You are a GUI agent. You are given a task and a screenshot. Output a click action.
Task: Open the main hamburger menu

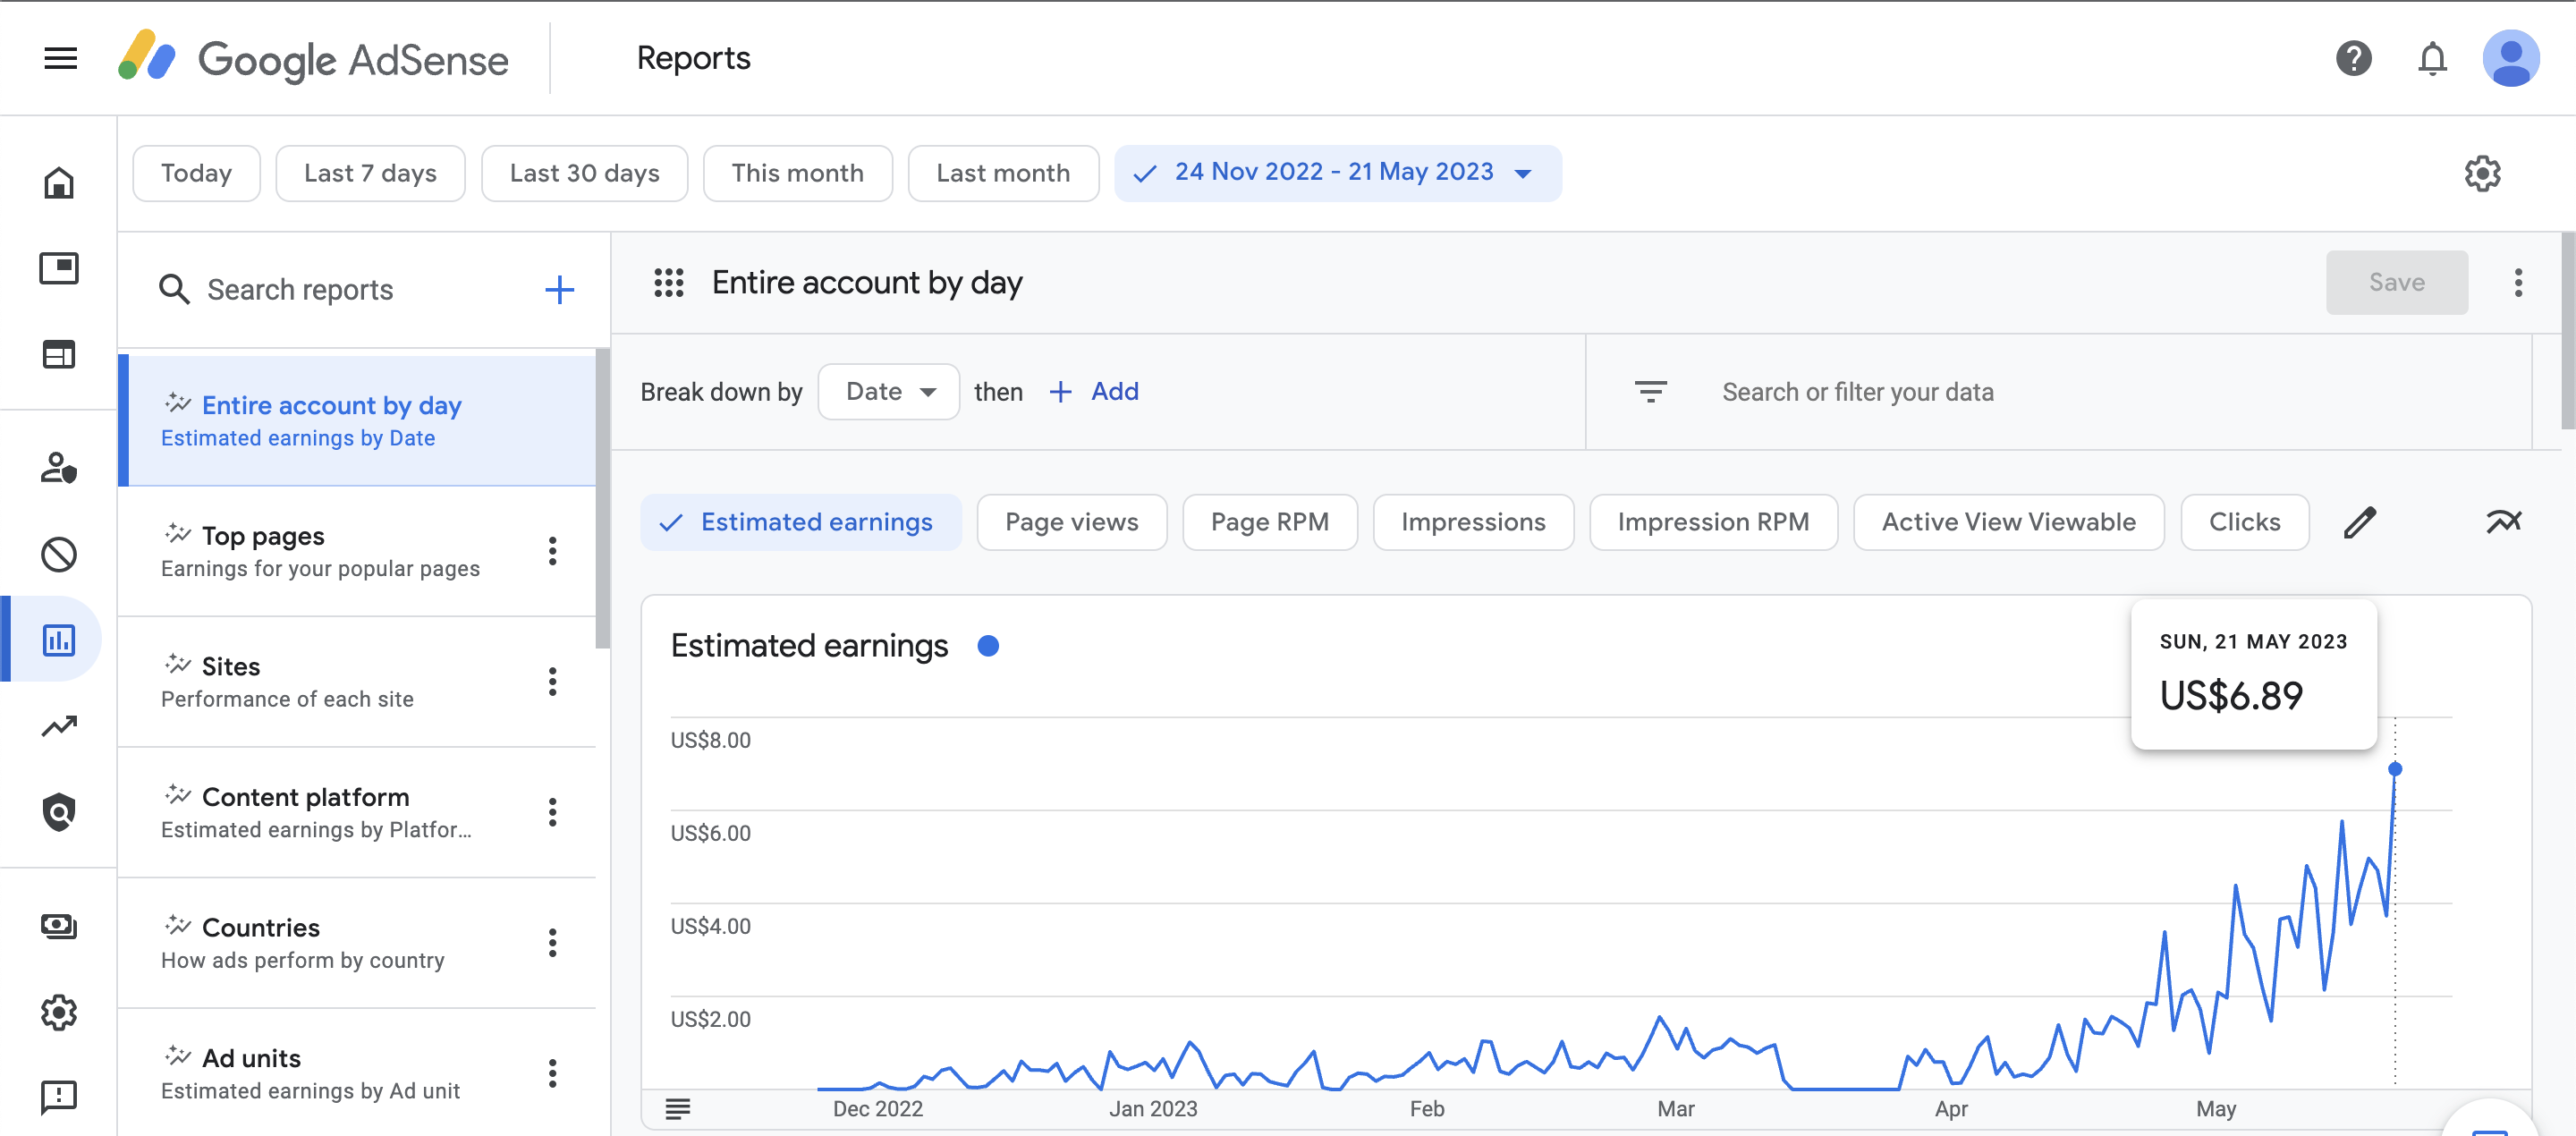61,58
